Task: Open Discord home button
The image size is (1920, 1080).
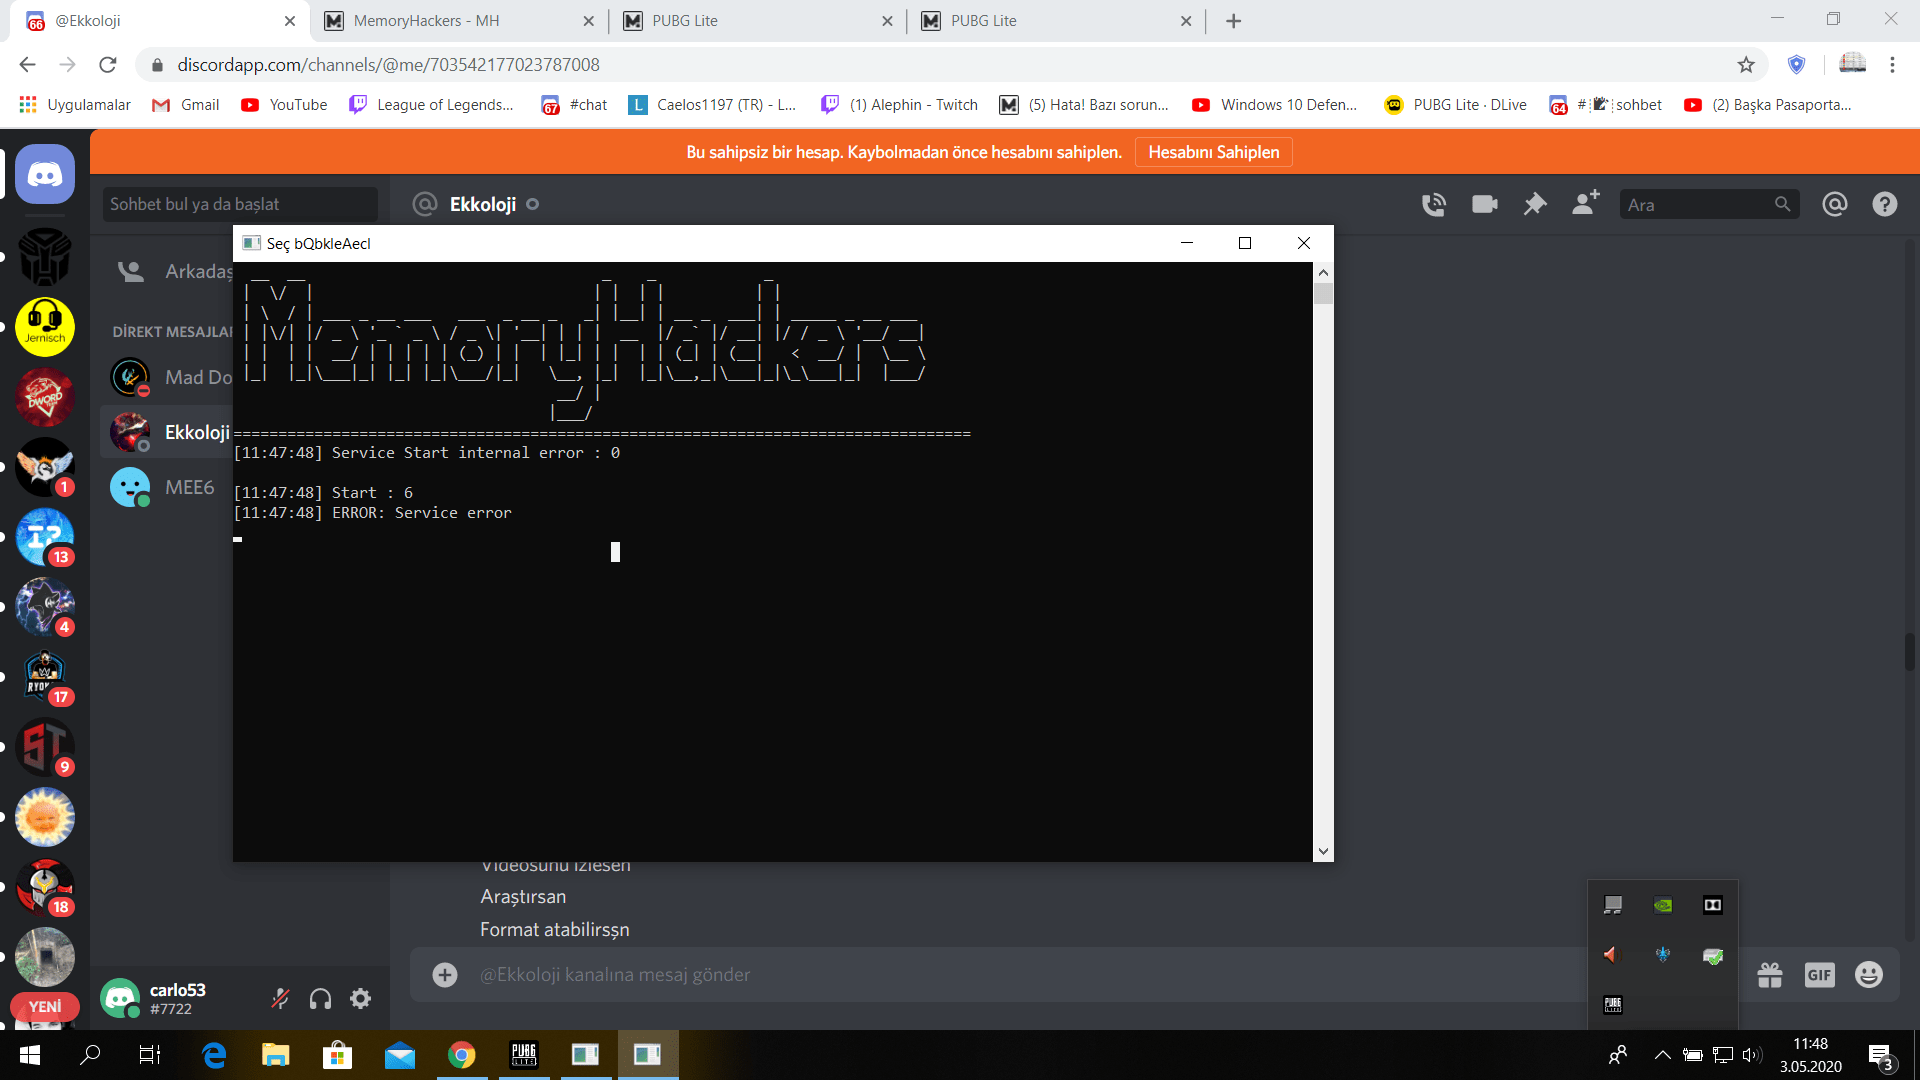Action: (45, 175)
